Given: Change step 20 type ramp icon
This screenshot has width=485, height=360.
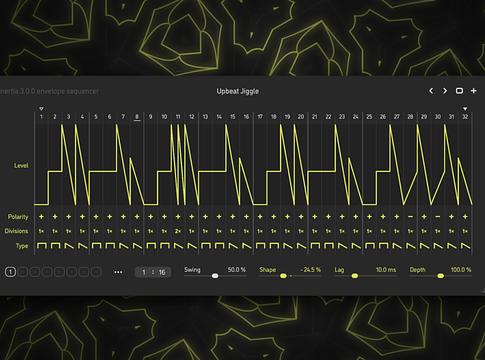Looking at the screenshot, I should [301, 246].
